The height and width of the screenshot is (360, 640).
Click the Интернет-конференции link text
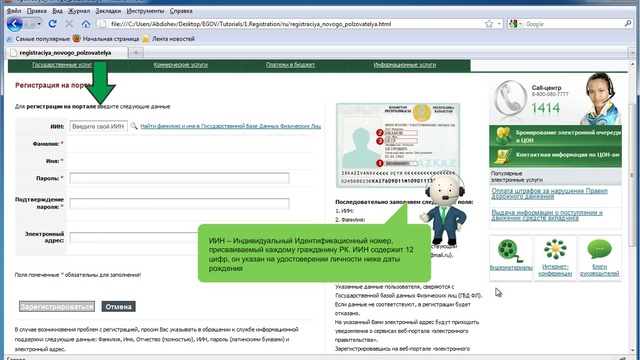(555, 270)
